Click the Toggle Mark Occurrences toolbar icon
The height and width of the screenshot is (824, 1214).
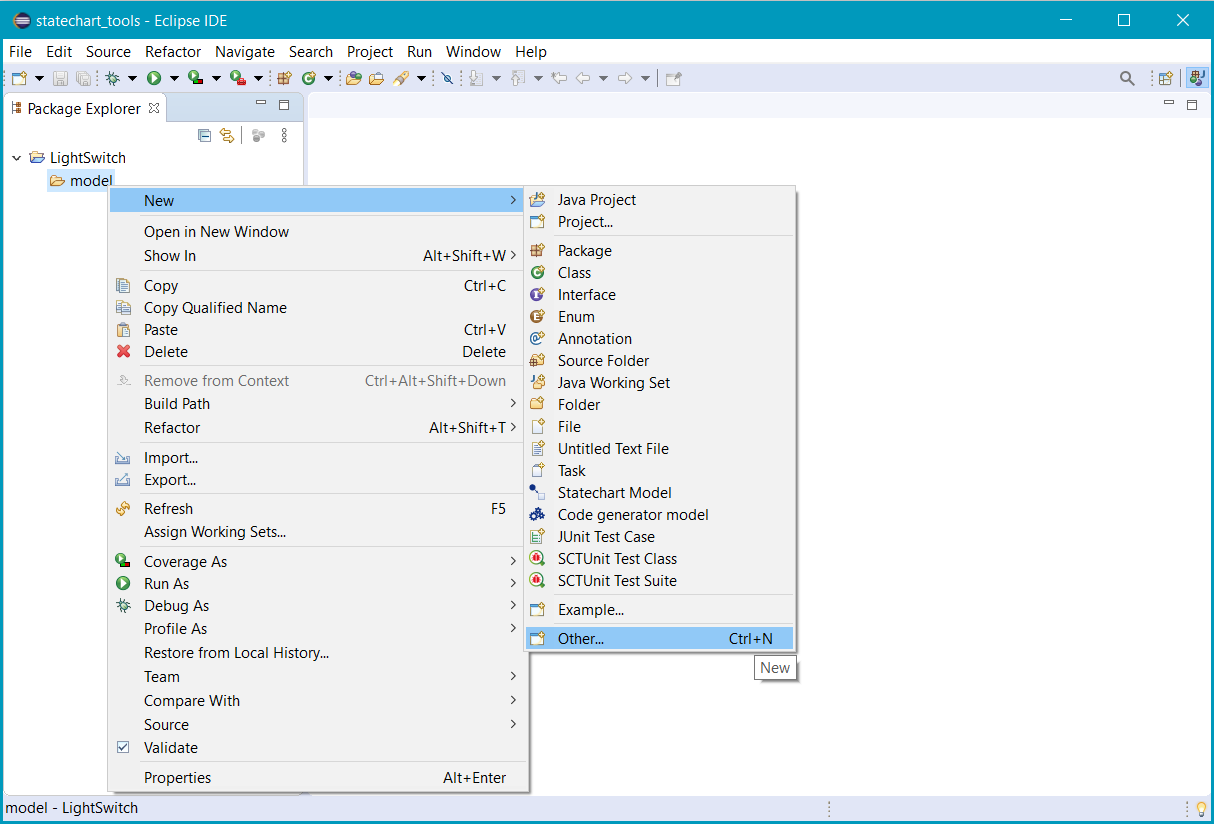(447, 78)
